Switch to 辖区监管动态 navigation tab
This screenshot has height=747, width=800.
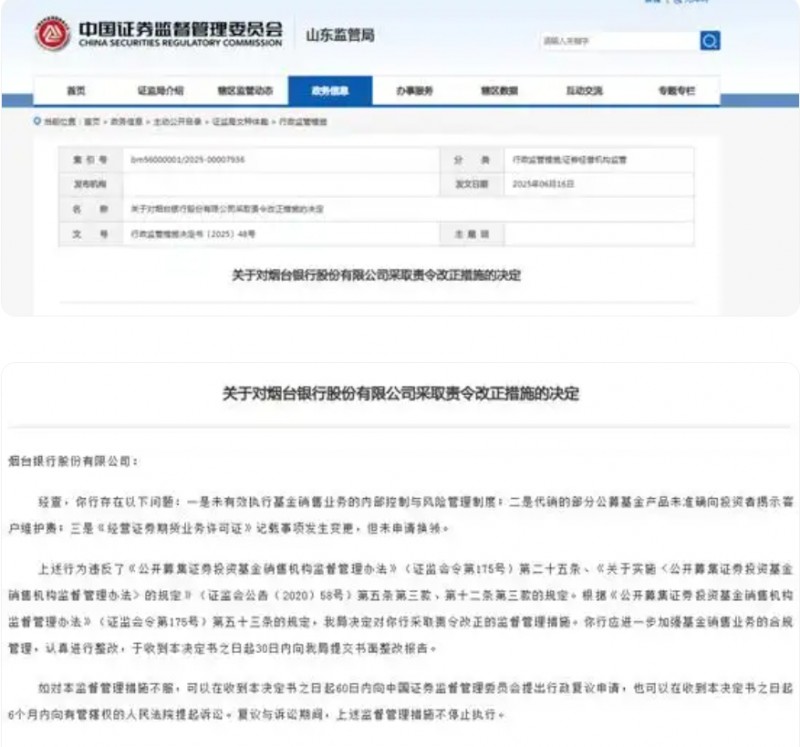tap(246, 91)
